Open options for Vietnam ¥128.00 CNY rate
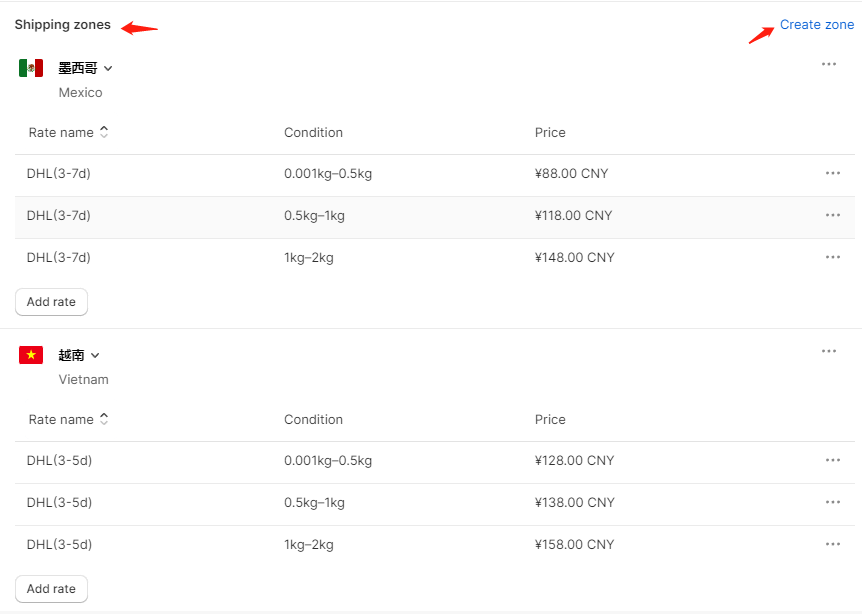862x614 pixels. (833, 460)
